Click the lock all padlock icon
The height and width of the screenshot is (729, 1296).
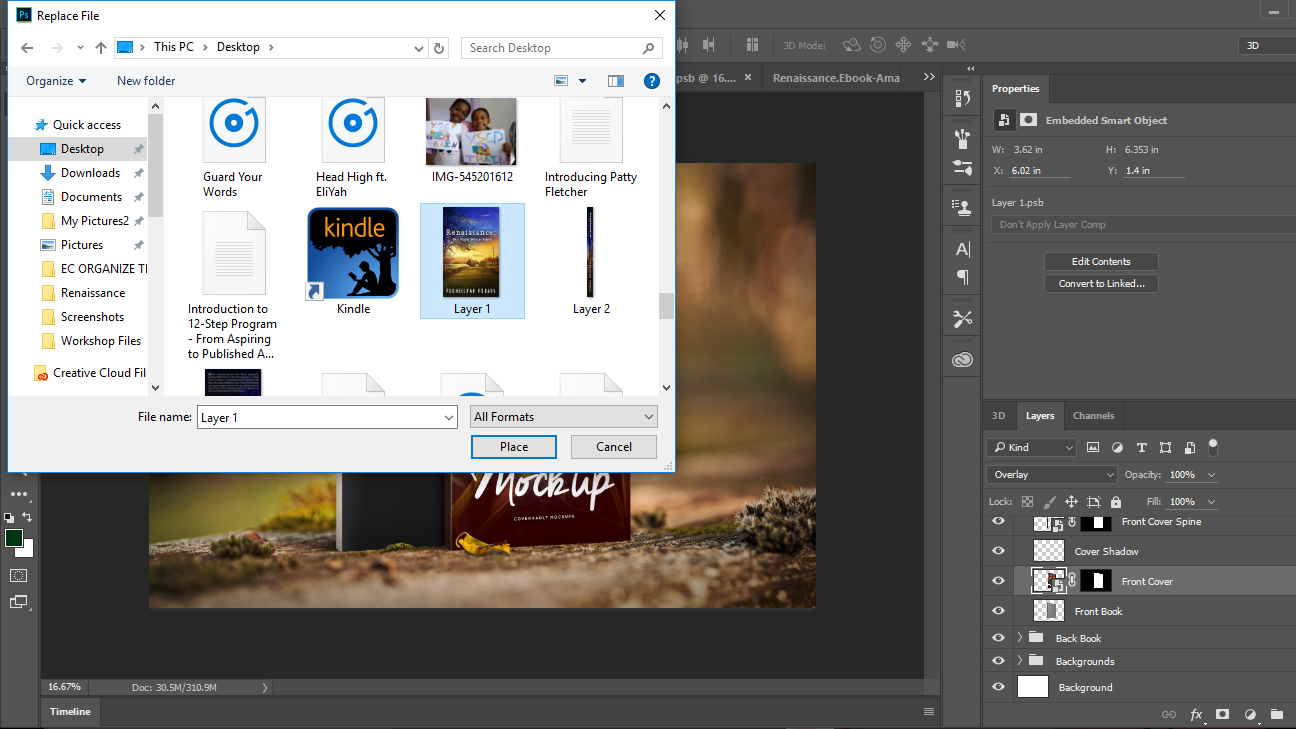(1116, 502)
